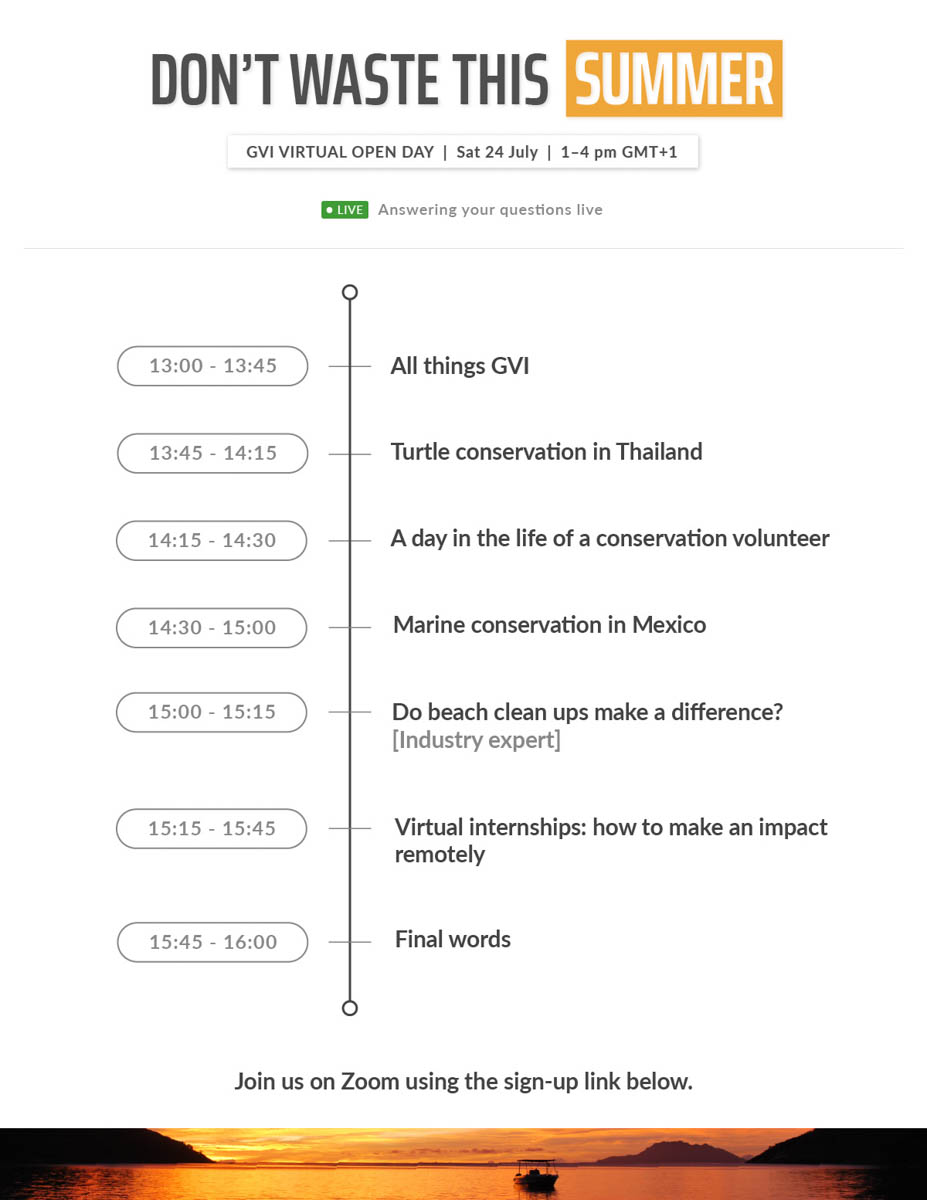Select the 13:00 - 13:45 time slot
This screenshot has height=1200, width=927.
click(213, 366)
